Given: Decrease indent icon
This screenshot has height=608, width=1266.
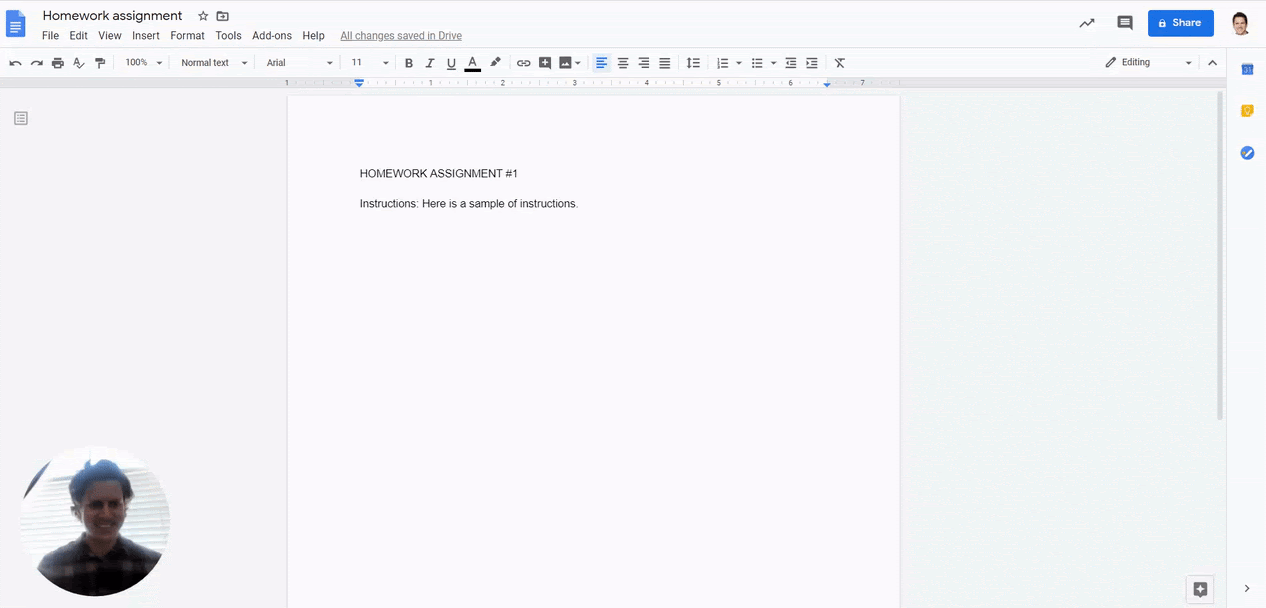Looking at the screenshot, I should click(x=791, y=63).
